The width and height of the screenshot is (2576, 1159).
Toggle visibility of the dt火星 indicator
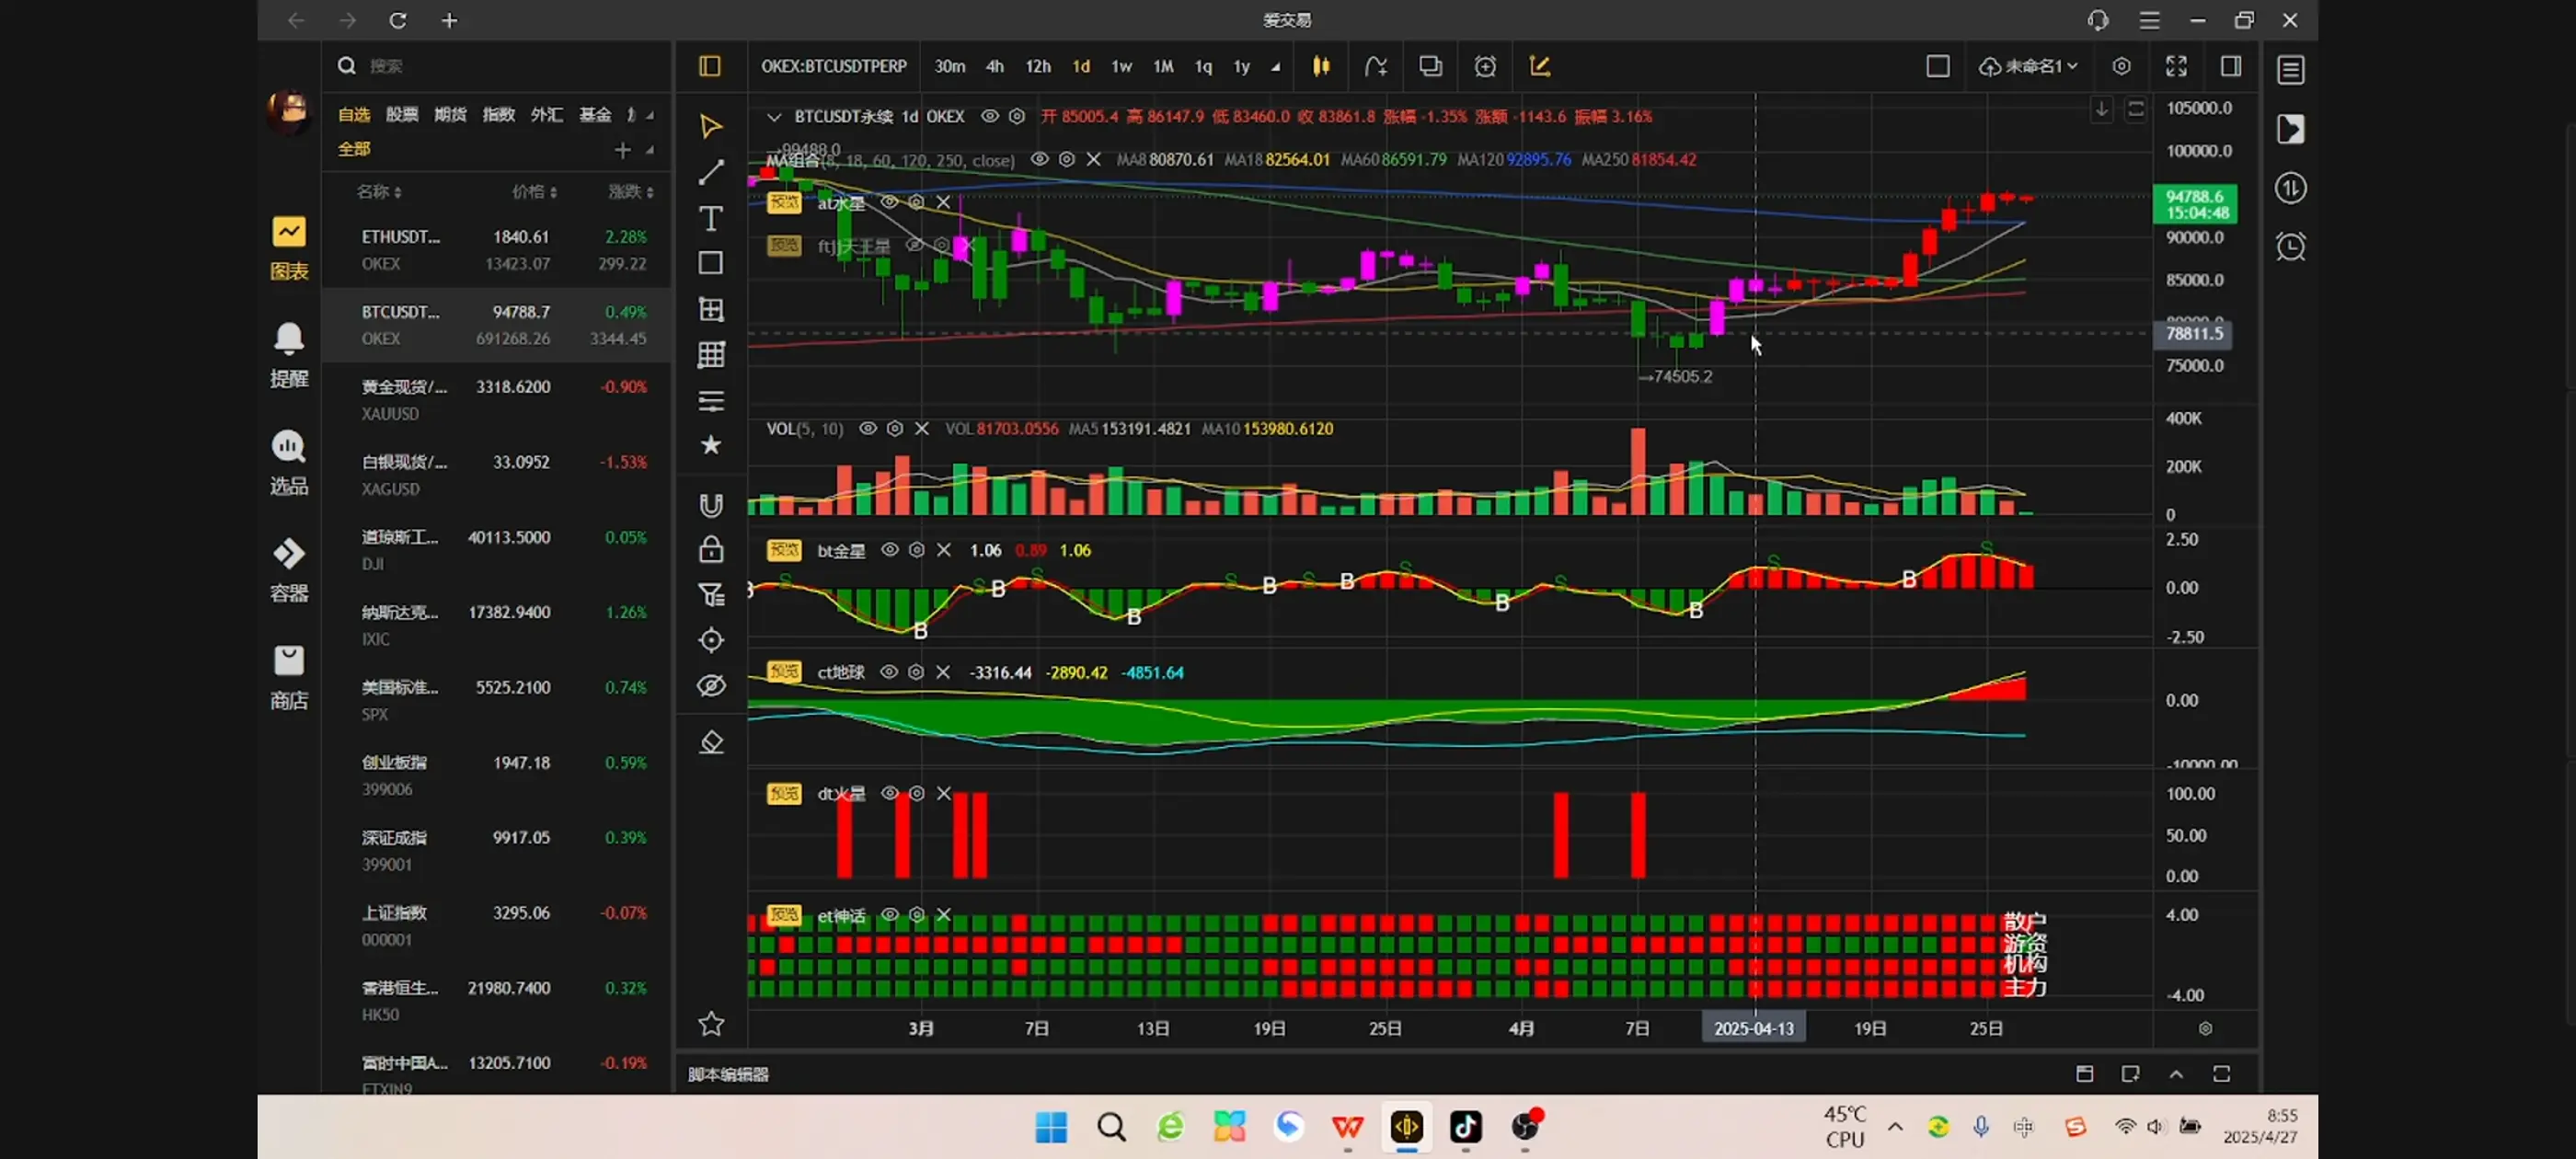889,793
